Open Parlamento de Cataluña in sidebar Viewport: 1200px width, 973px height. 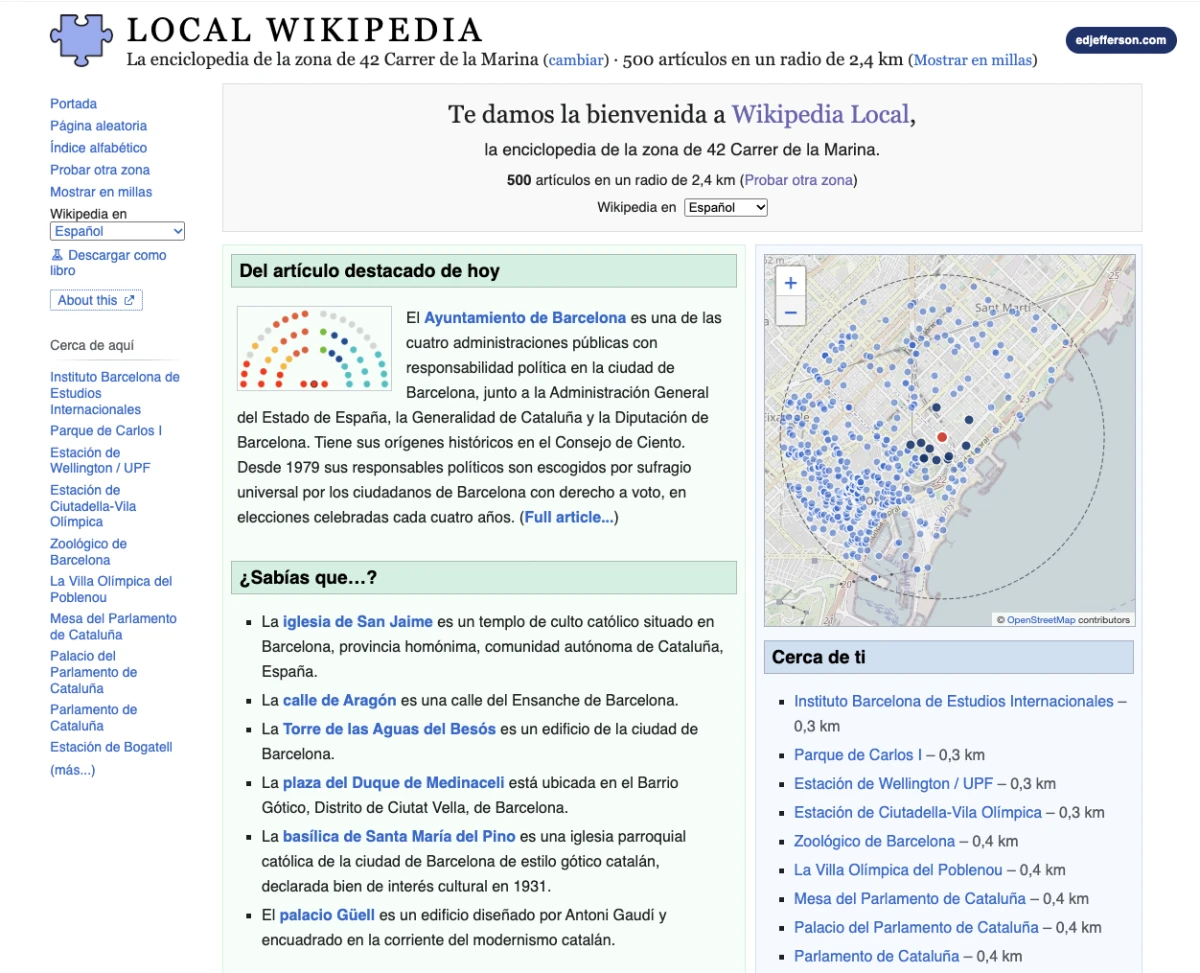point(93,717)
